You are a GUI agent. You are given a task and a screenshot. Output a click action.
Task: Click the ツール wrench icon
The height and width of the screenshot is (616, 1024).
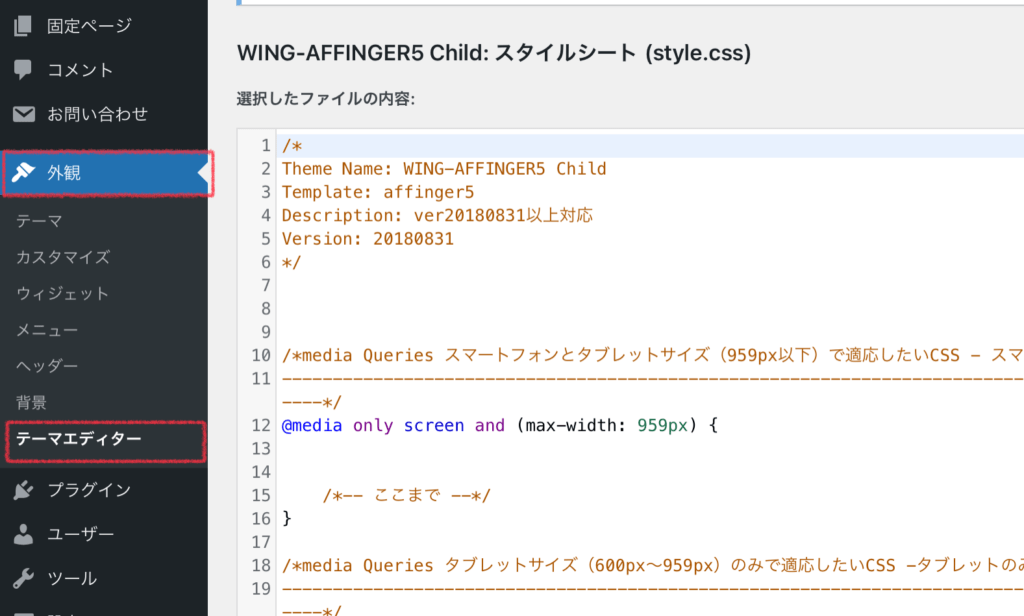click(x=24, y=578)
